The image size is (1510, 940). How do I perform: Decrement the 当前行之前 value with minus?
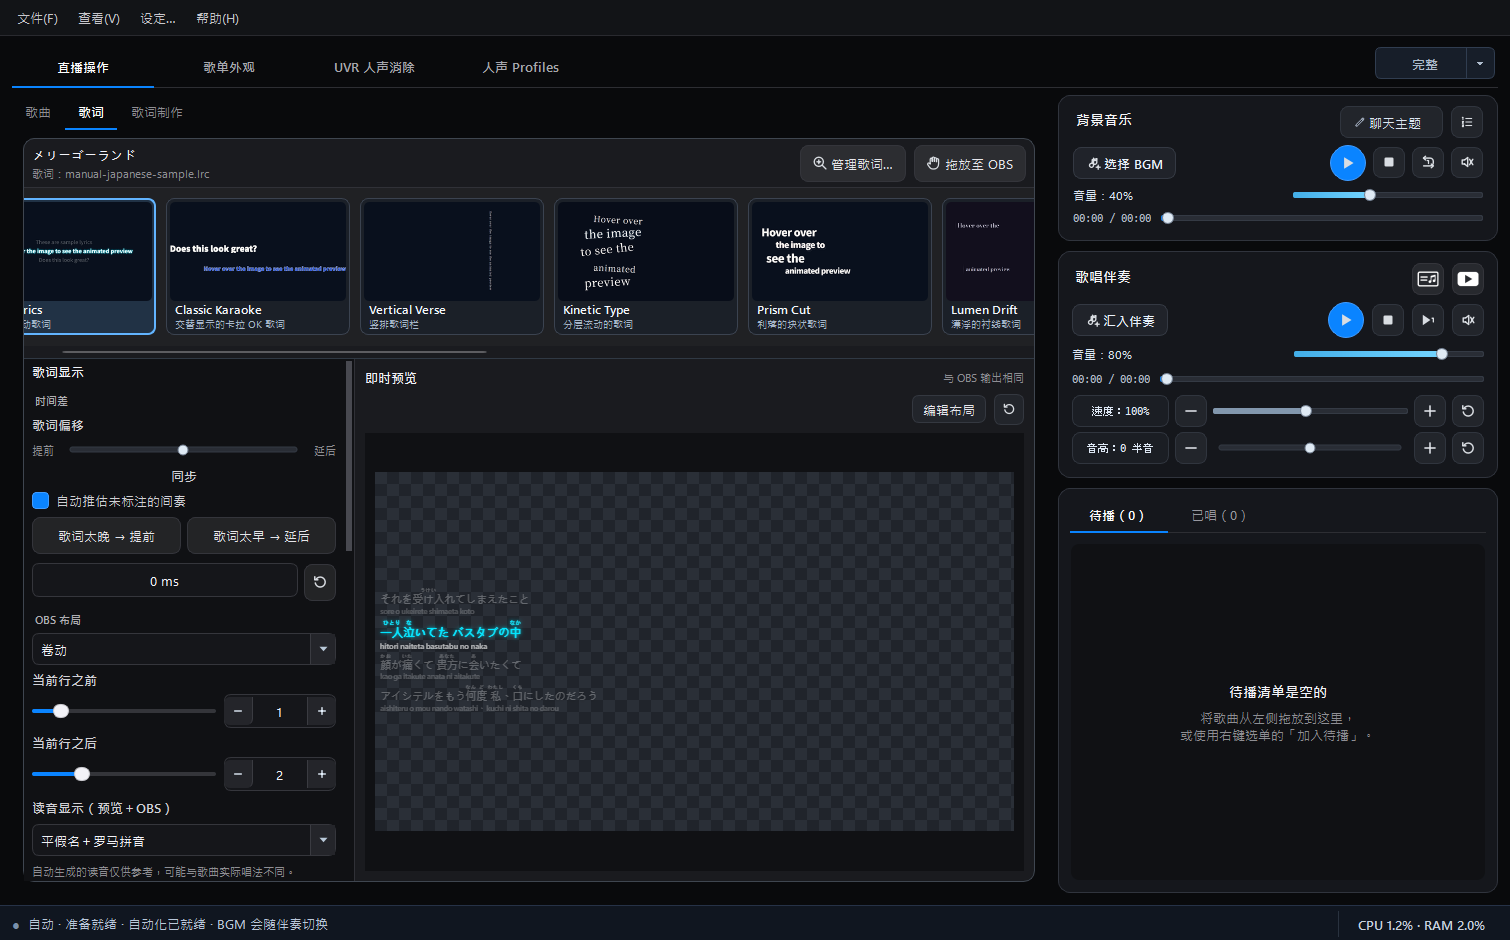(238, 711)
